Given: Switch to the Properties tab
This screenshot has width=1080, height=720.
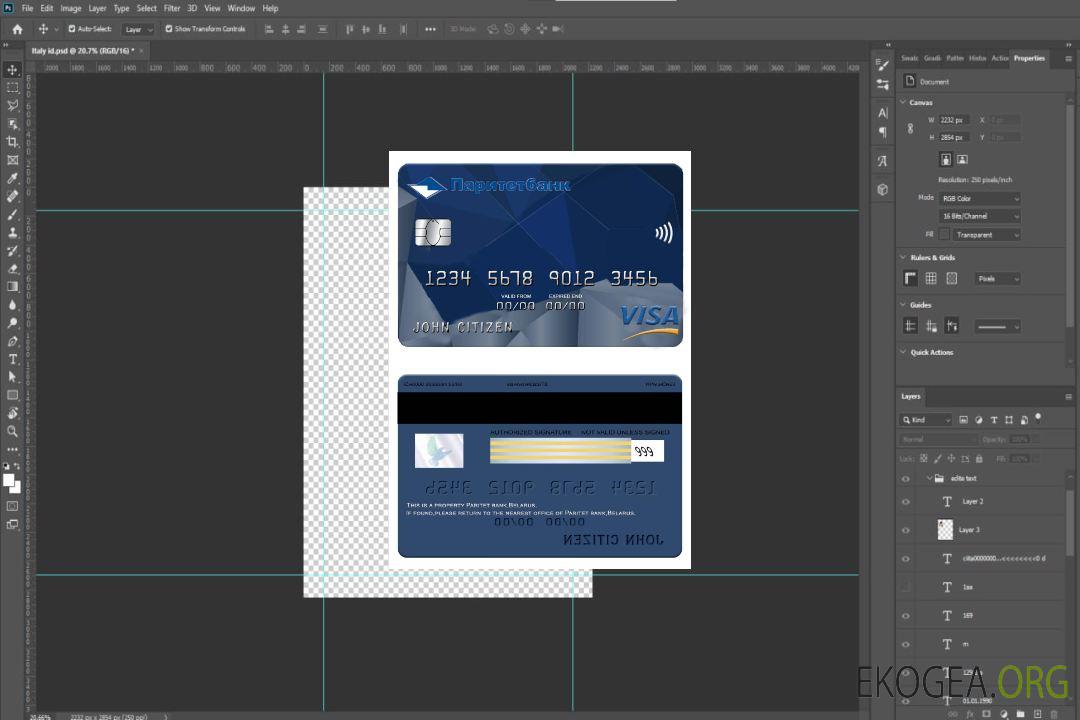Looking at the screenshot, I should point(1029,59).
